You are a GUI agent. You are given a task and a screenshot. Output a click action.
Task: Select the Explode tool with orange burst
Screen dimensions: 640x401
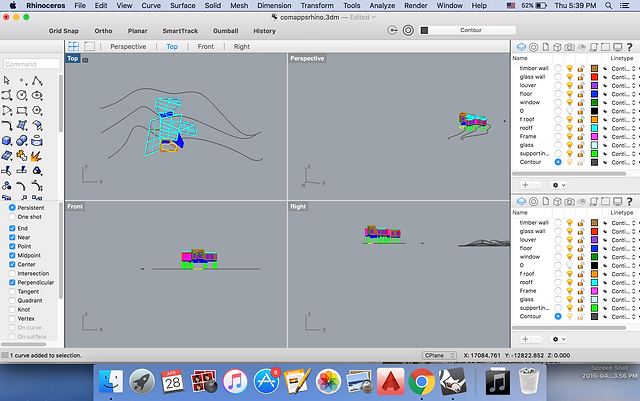(x=36, y=156)
